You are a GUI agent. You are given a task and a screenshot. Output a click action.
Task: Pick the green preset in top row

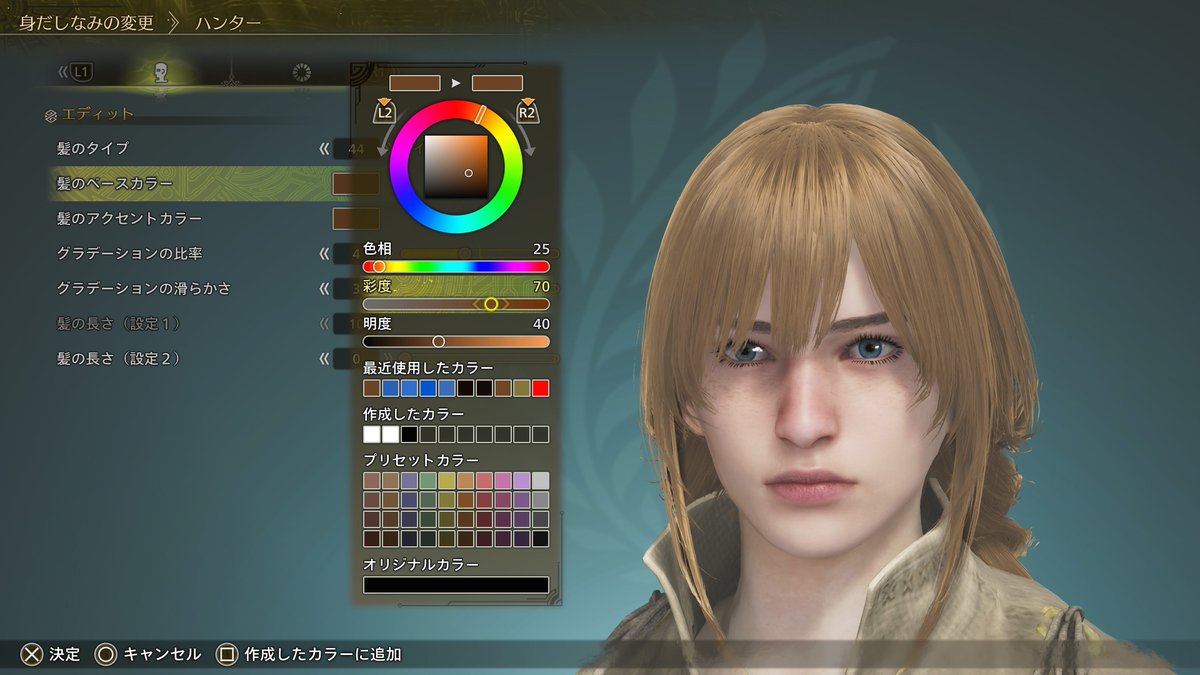pyautogui.click(x=428, y=481)
